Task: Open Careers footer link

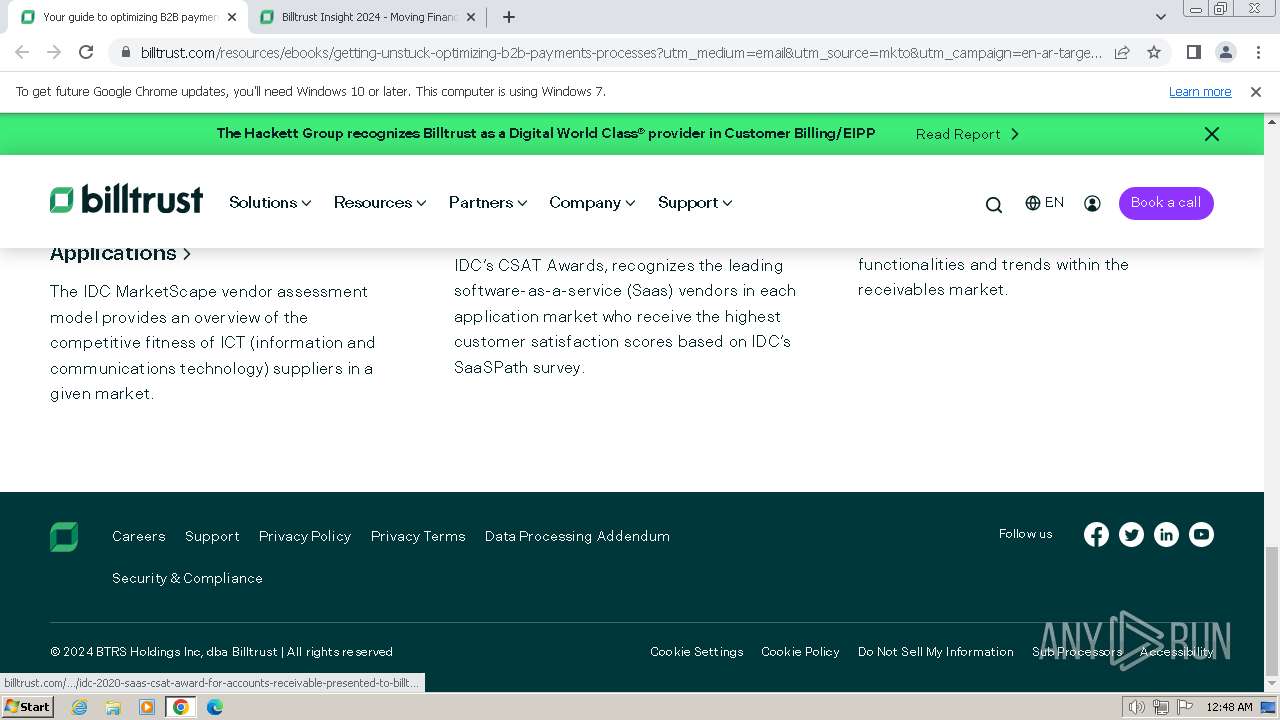Action: tap(139, 536)
